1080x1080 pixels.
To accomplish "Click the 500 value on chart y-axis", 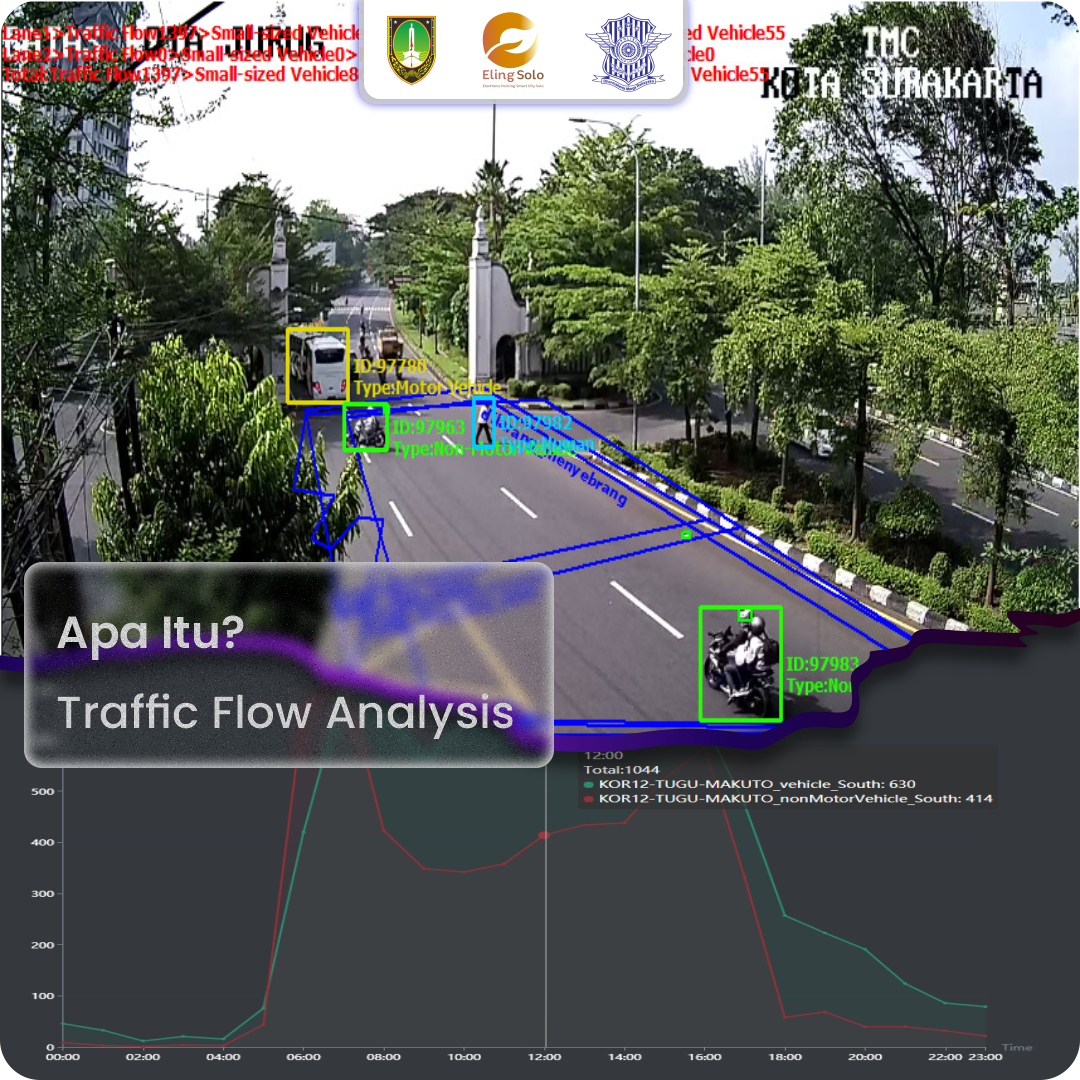I will (x=42, y=792).
